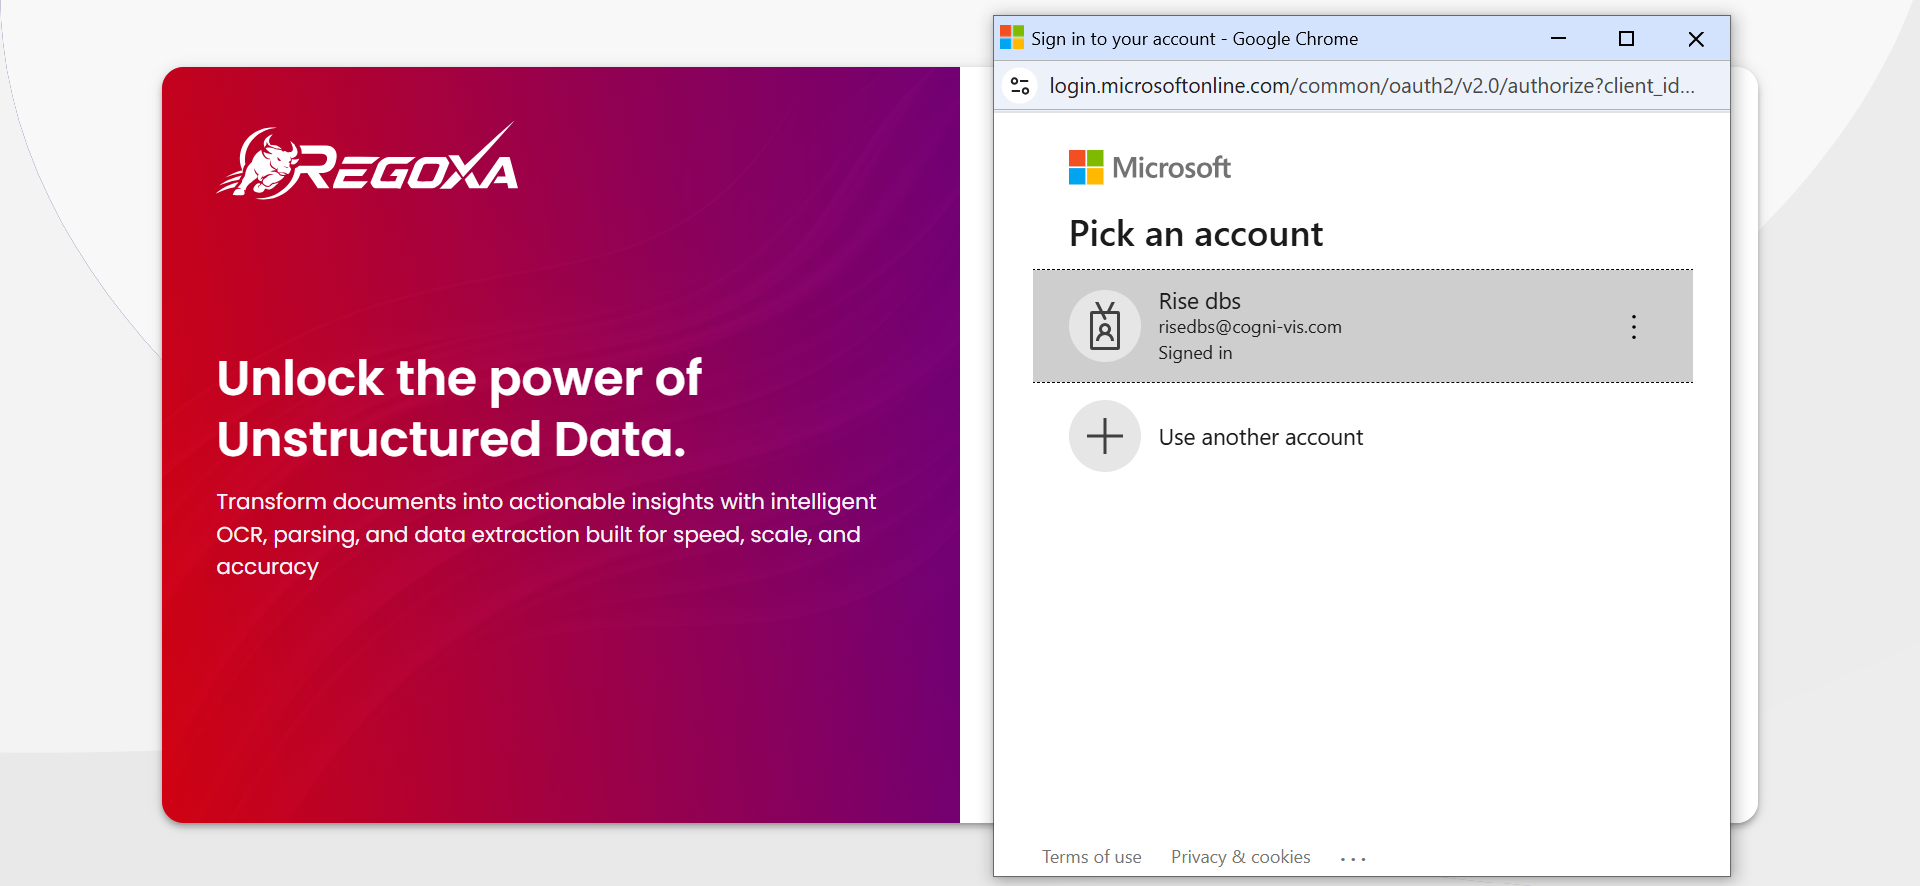1920x886 pixels.
Task: Click the "Signed in" status text
Action: click(1195, 353)
